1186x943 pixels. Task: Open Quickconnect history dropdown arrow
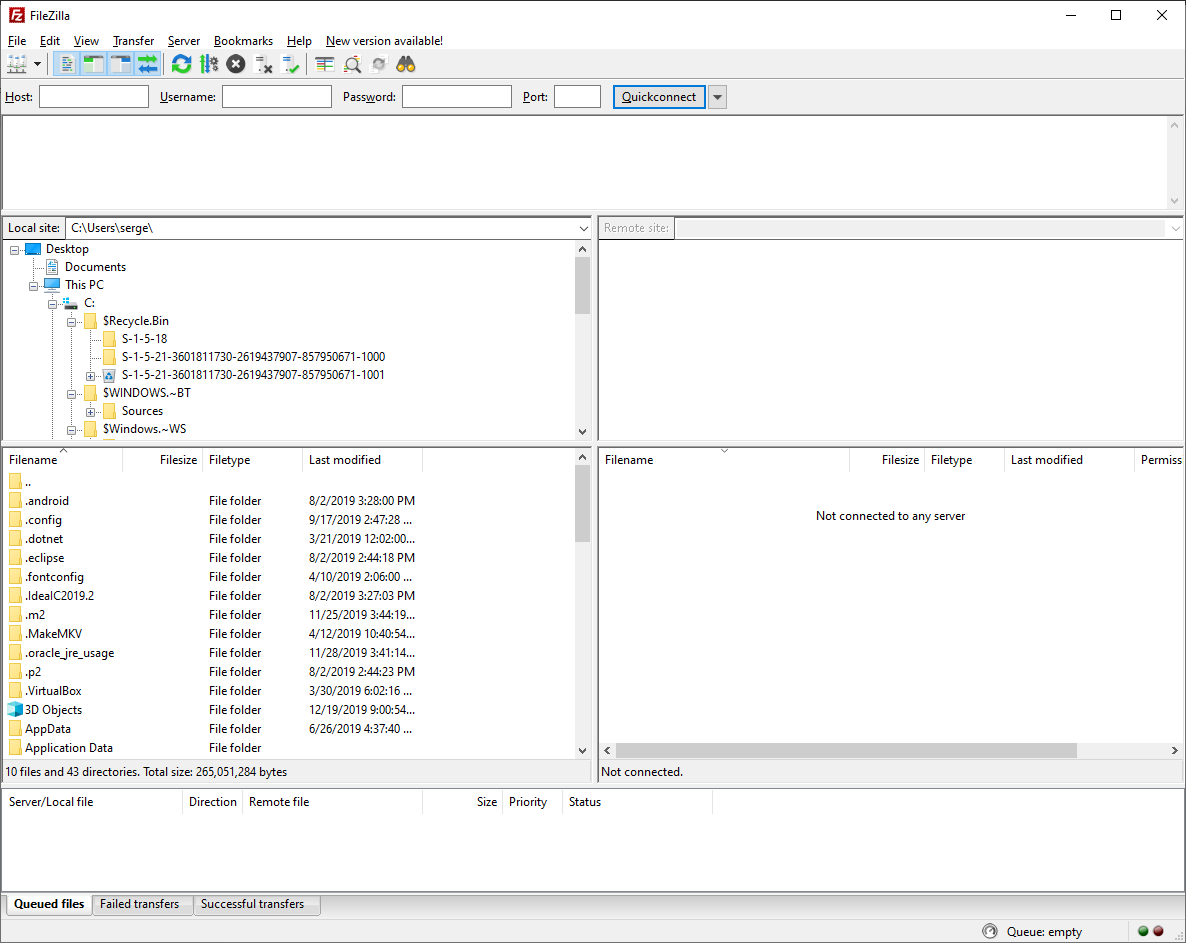(718, 97)
